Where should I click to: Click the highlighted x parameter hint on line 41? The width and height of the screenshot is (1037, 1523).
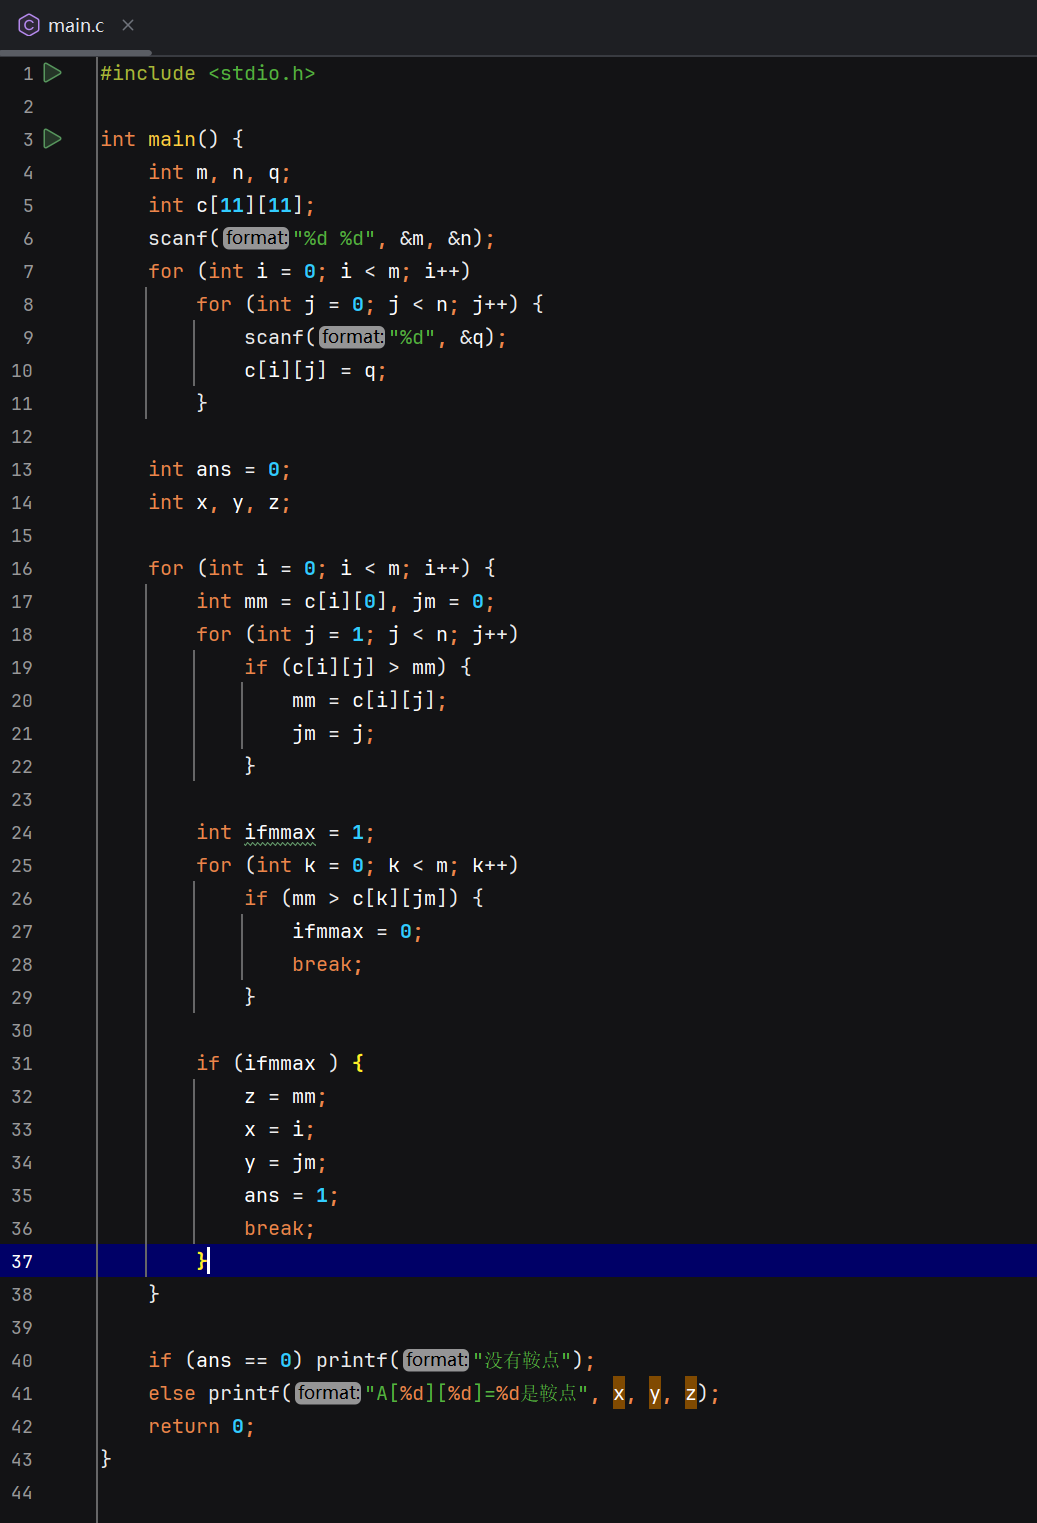619,1392
